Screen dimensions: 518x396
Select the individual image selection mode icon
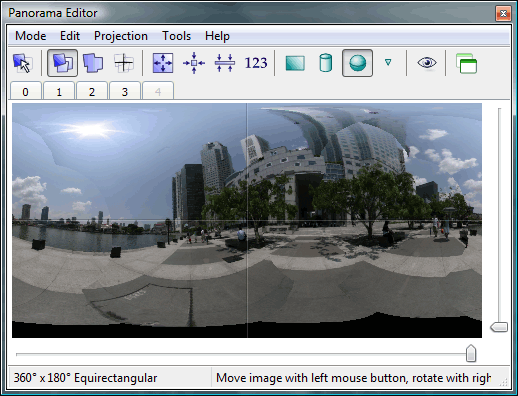23,63
